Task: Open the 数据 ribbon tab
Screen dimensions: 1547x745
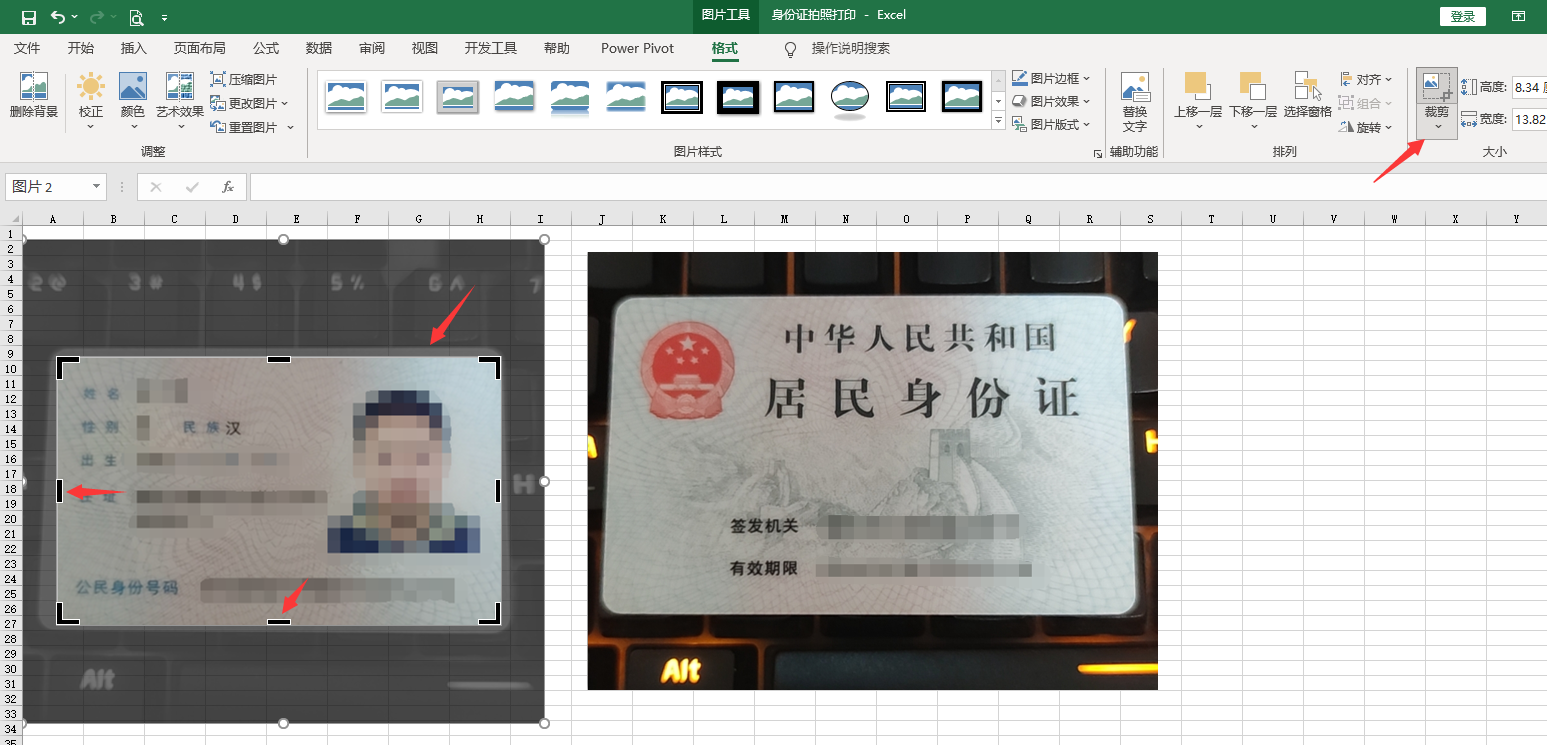Action: click(319, 48)
